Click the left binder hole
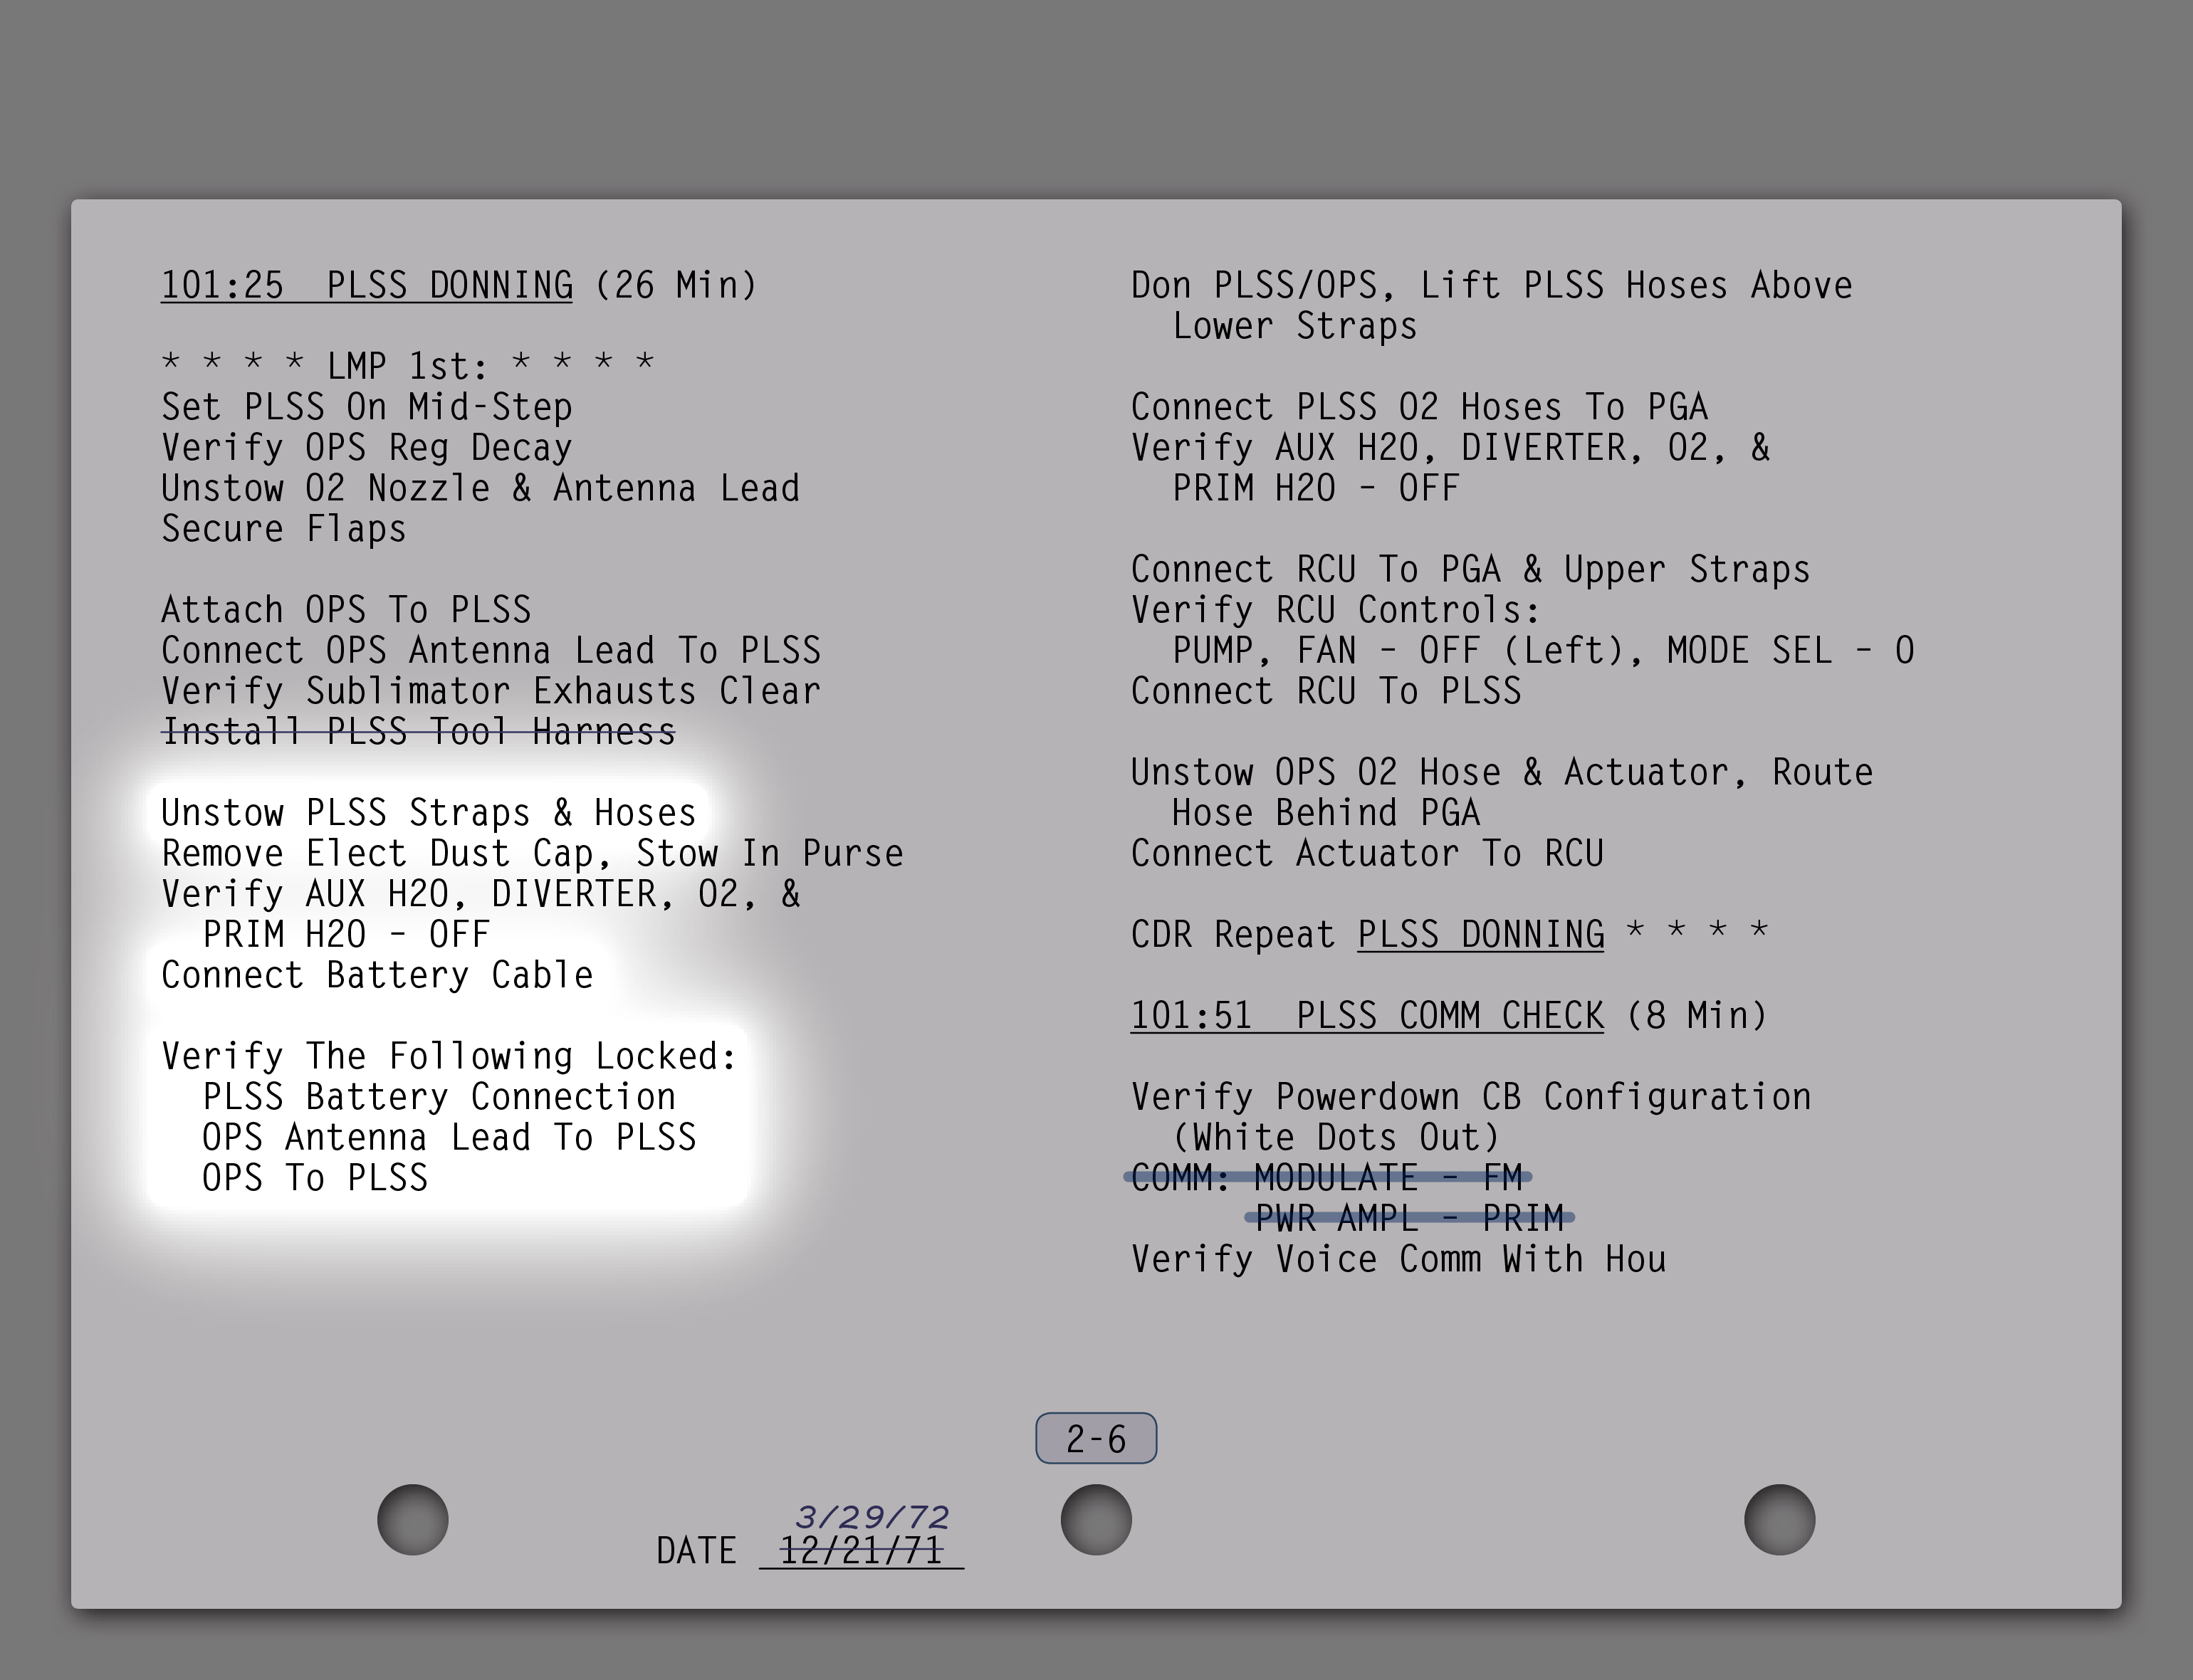Image resolution: width=2193 pixels, height=1680 pixels. point(412,1520)
